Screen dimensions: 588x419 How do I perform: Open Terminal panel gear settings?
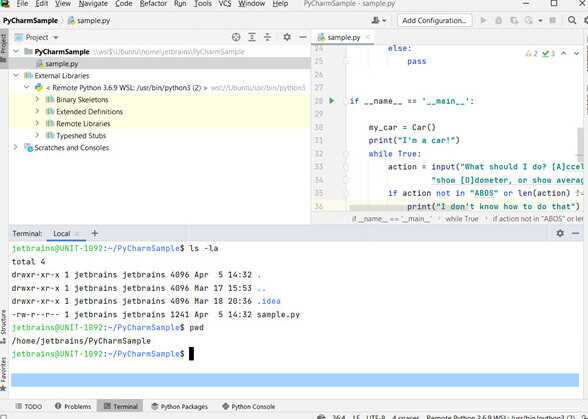[560, 233]
